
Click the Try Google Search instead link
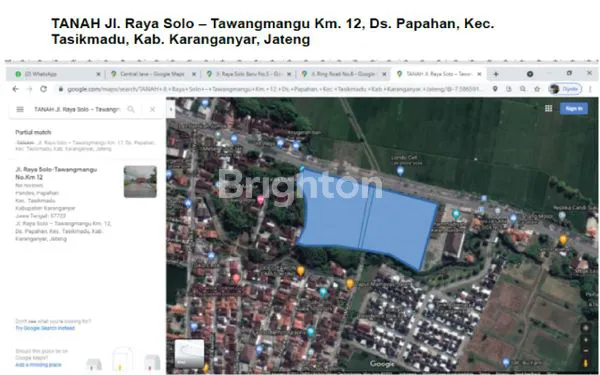pyautogui.click(x=45, y=328)
